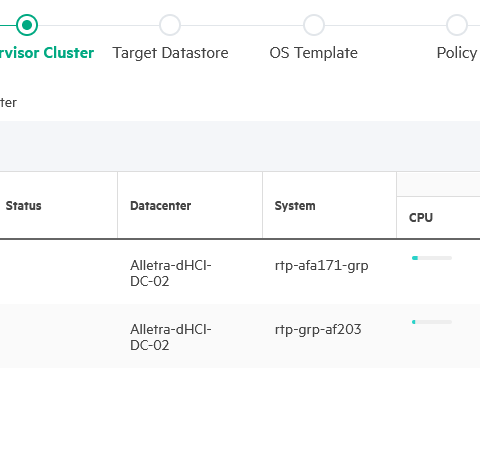This screenshot has width=480, height=472.
Task: Sort table by System column header
Action: pos(295,206)
